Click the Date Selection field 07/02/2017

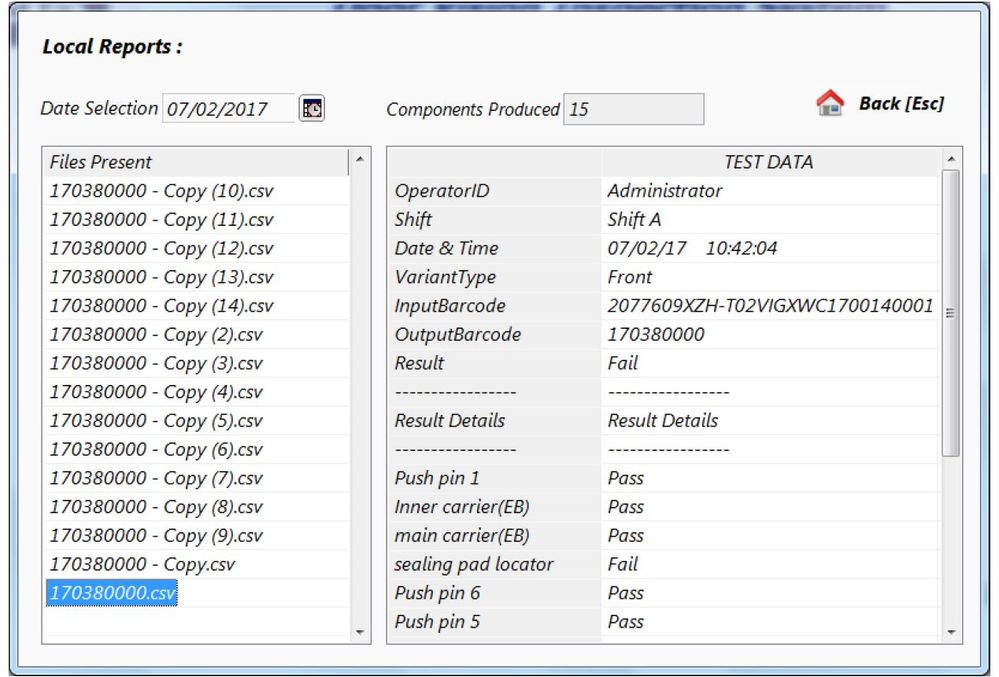229,108
